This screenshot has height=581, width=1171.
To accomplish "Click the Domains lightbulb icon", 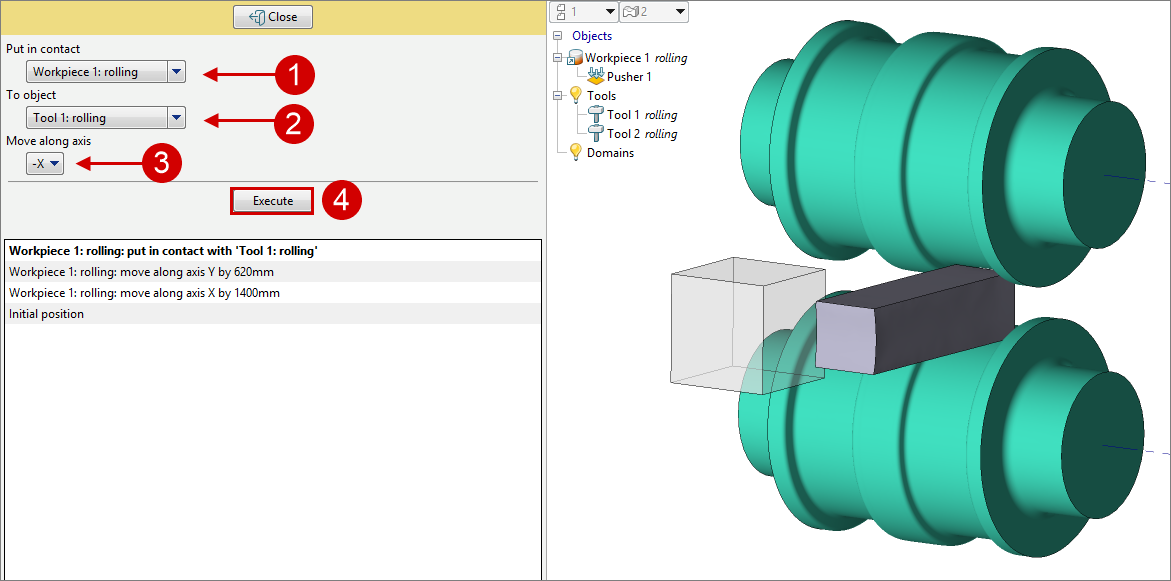I will click(575, 153).
